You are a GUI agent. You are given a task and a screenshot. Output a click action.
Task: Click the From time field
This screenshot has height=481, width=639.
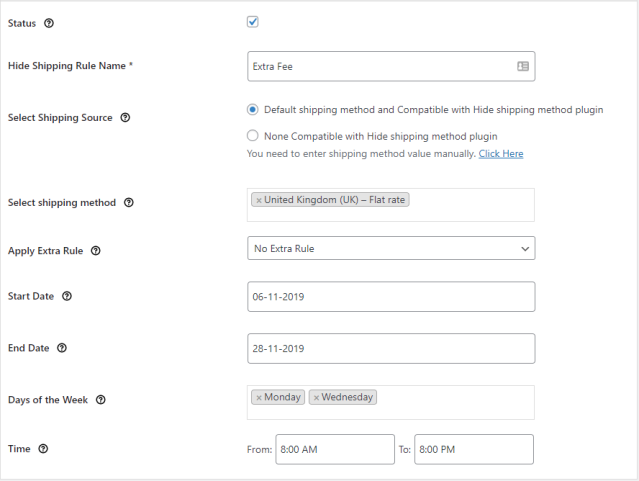pyautogui.click(x=334, y=450)
